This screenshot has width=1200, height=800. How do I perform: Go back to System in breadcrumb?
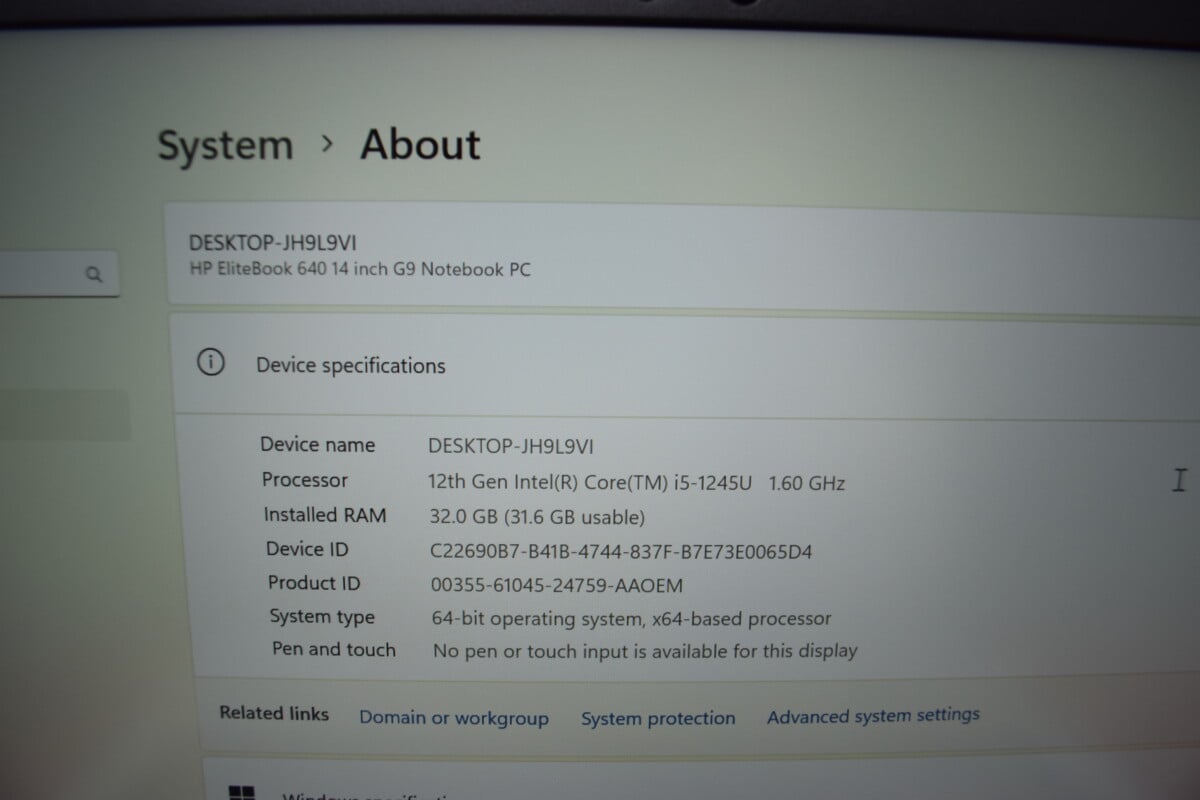point(225,146)
